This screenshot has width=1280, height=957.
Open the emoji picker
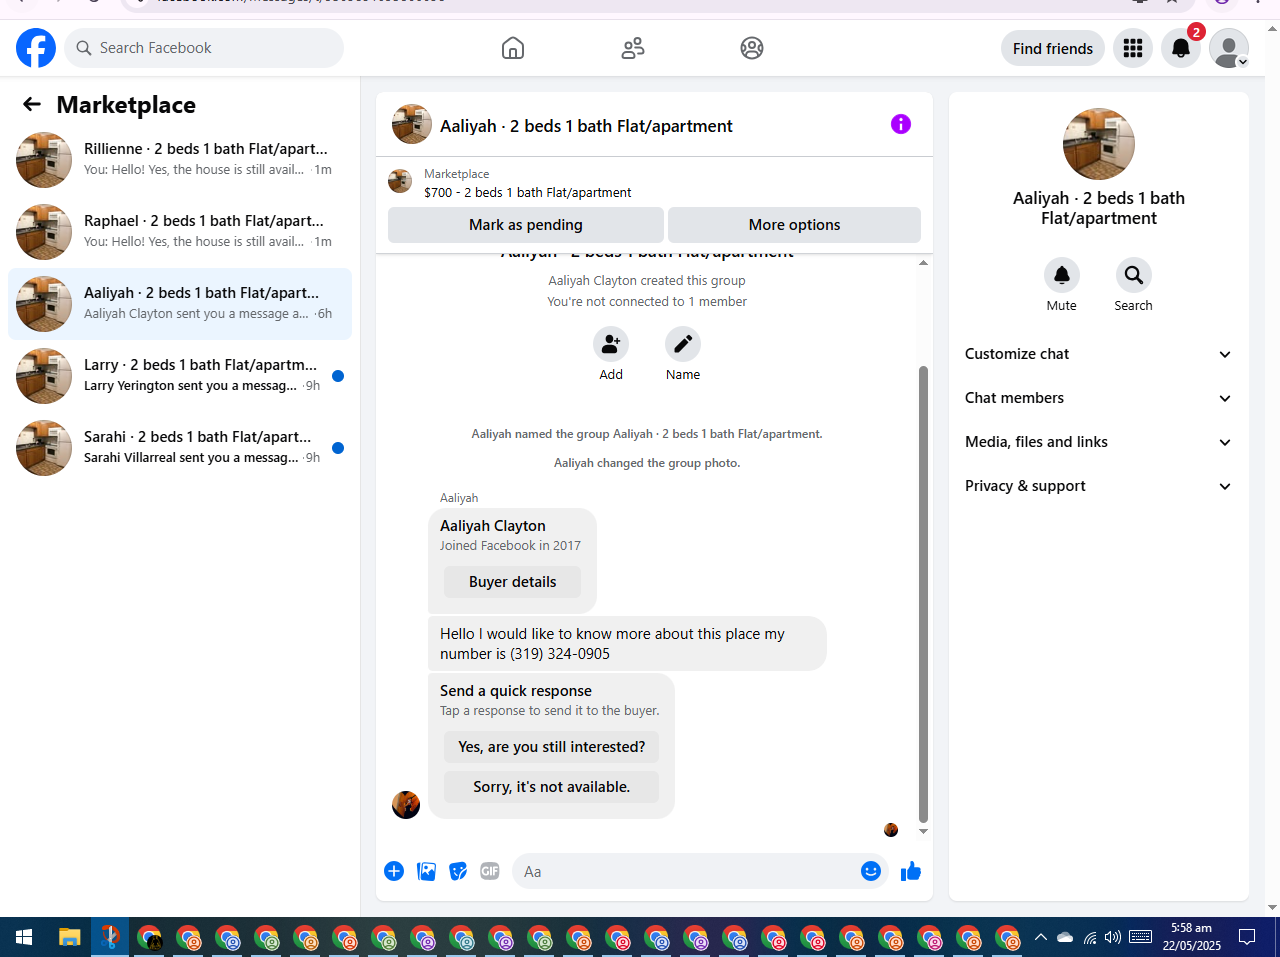tap(871, 871)
